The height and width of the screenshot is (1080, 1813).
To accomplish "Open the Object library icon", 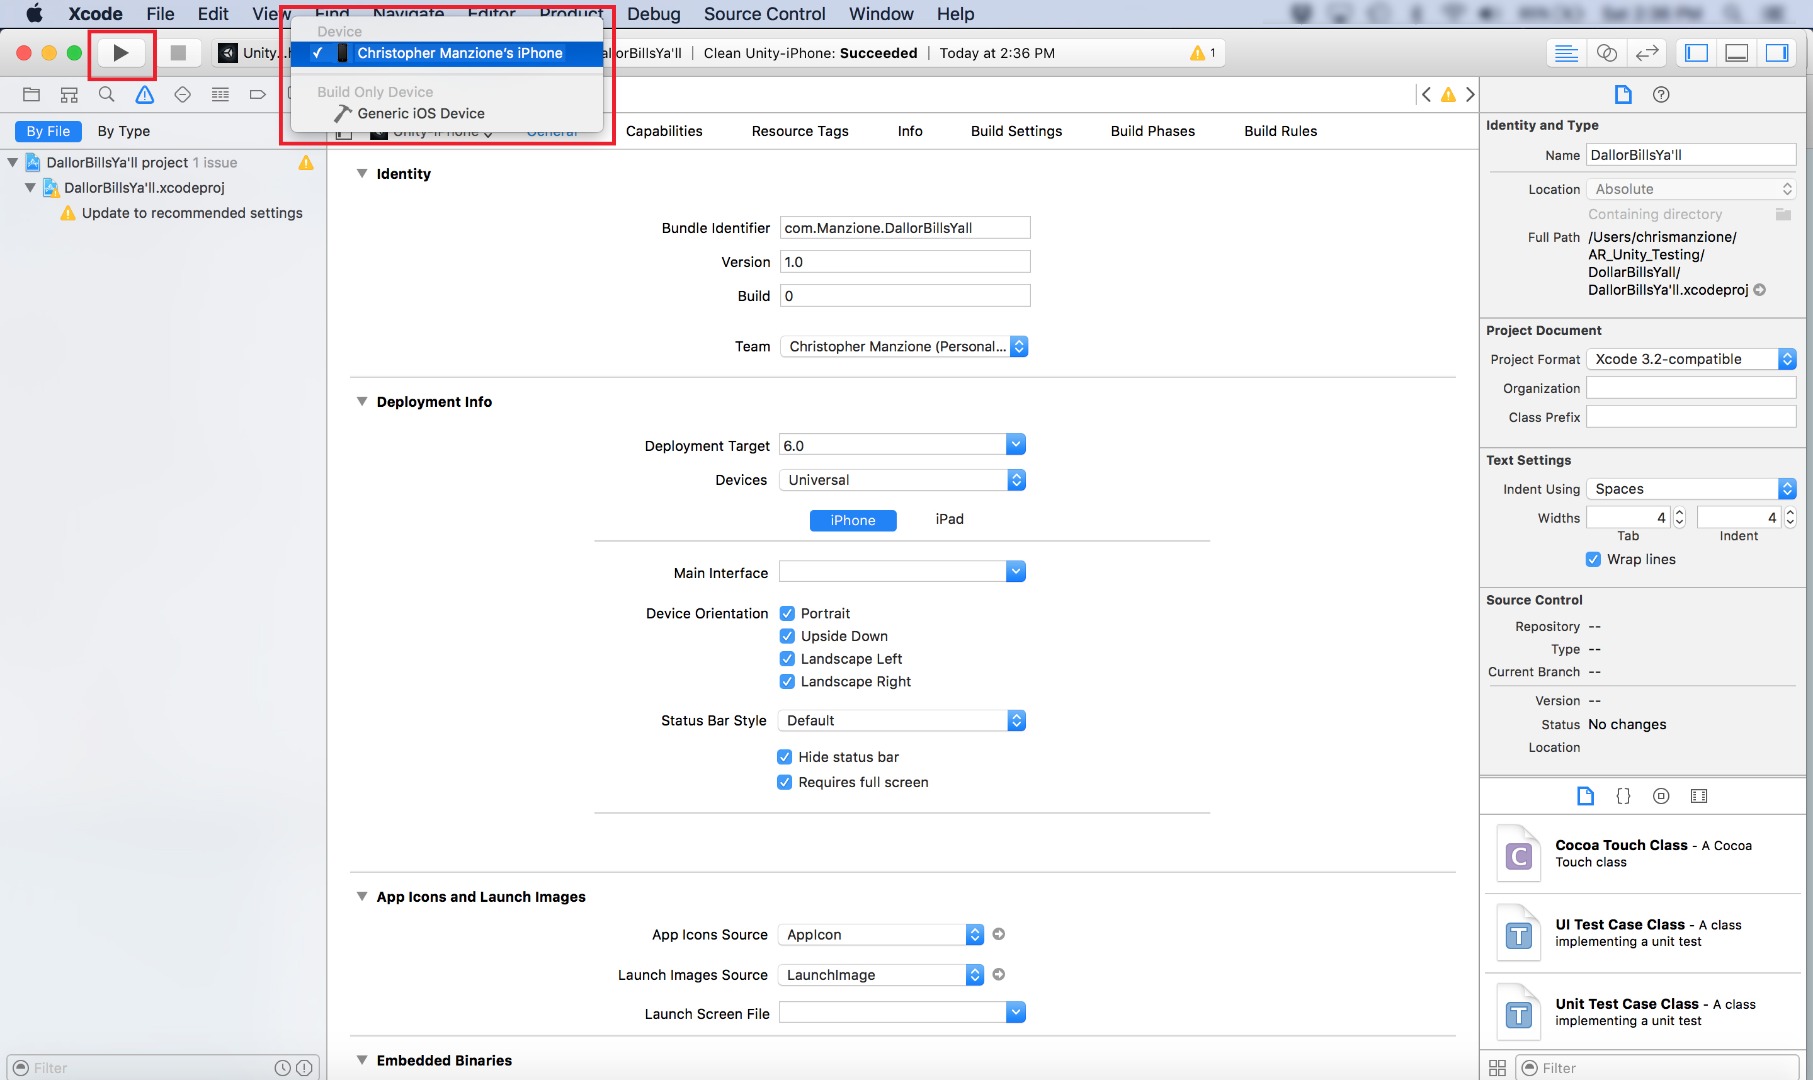I will pos(1661,796).
